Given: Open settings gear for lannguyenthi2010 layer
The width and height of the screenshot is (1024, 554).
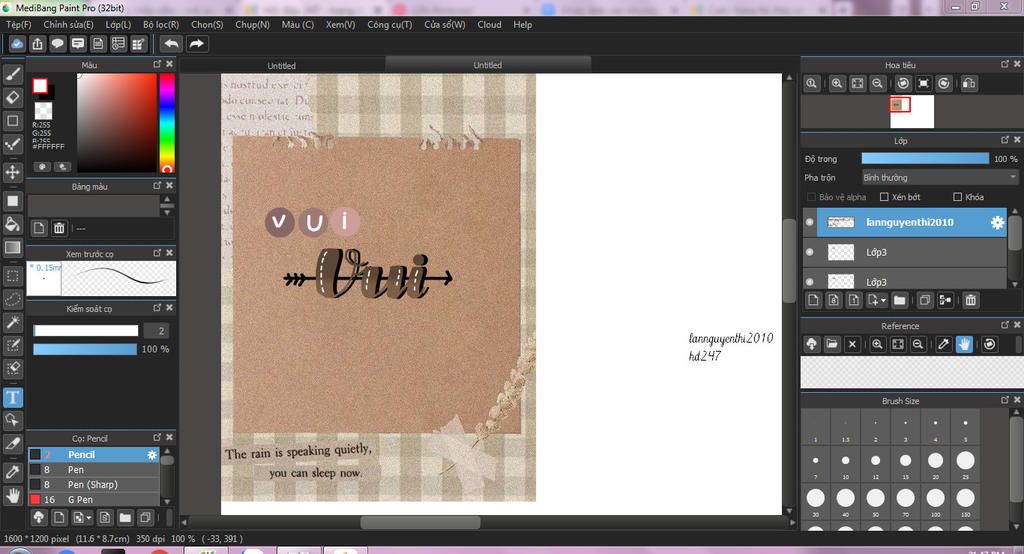Looking at the screenshot, I should click(997, 222).
